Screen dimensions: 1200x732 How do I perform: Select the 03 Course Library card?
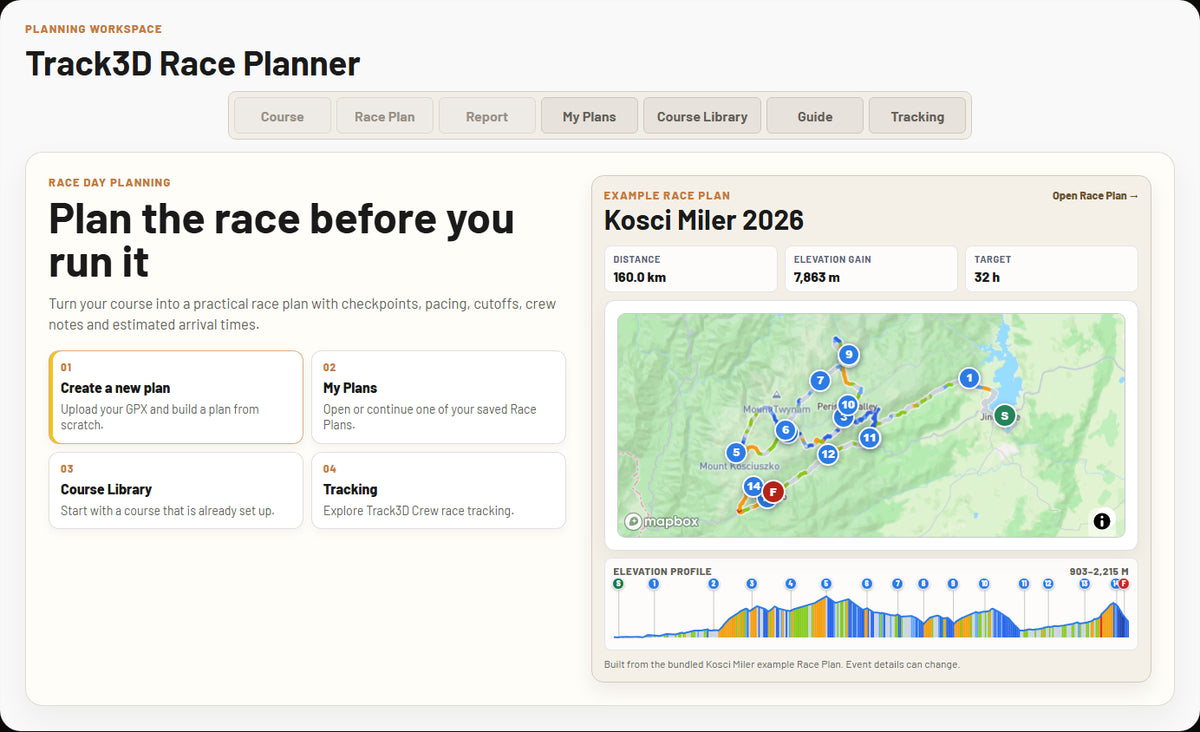pos(176,490)
